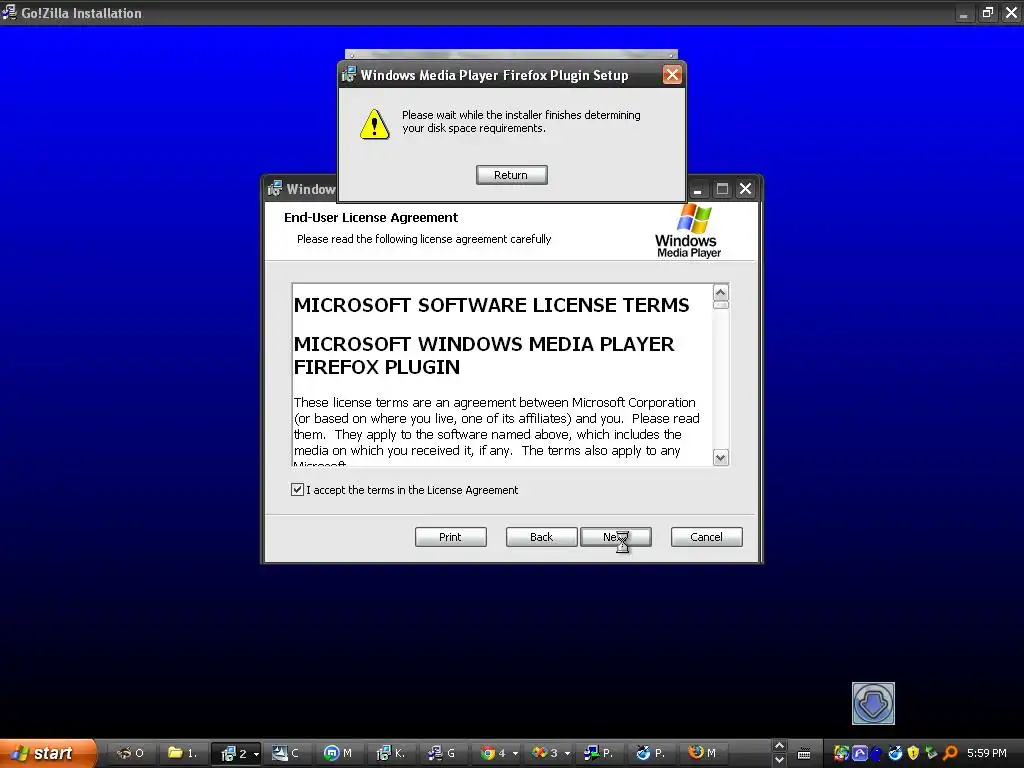Click taskbar item labeled O
Image resolution: width=1024 pixels, height=768 pixels.
point(130,754)
